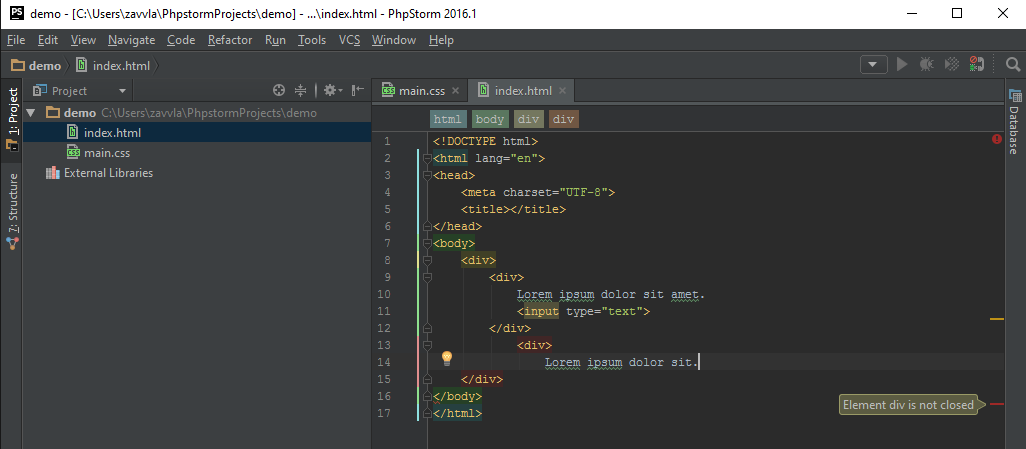1026x449 pixels.
Task: Click index.html breadcrumb in navigation bar
Action: (x=114, y=65)
